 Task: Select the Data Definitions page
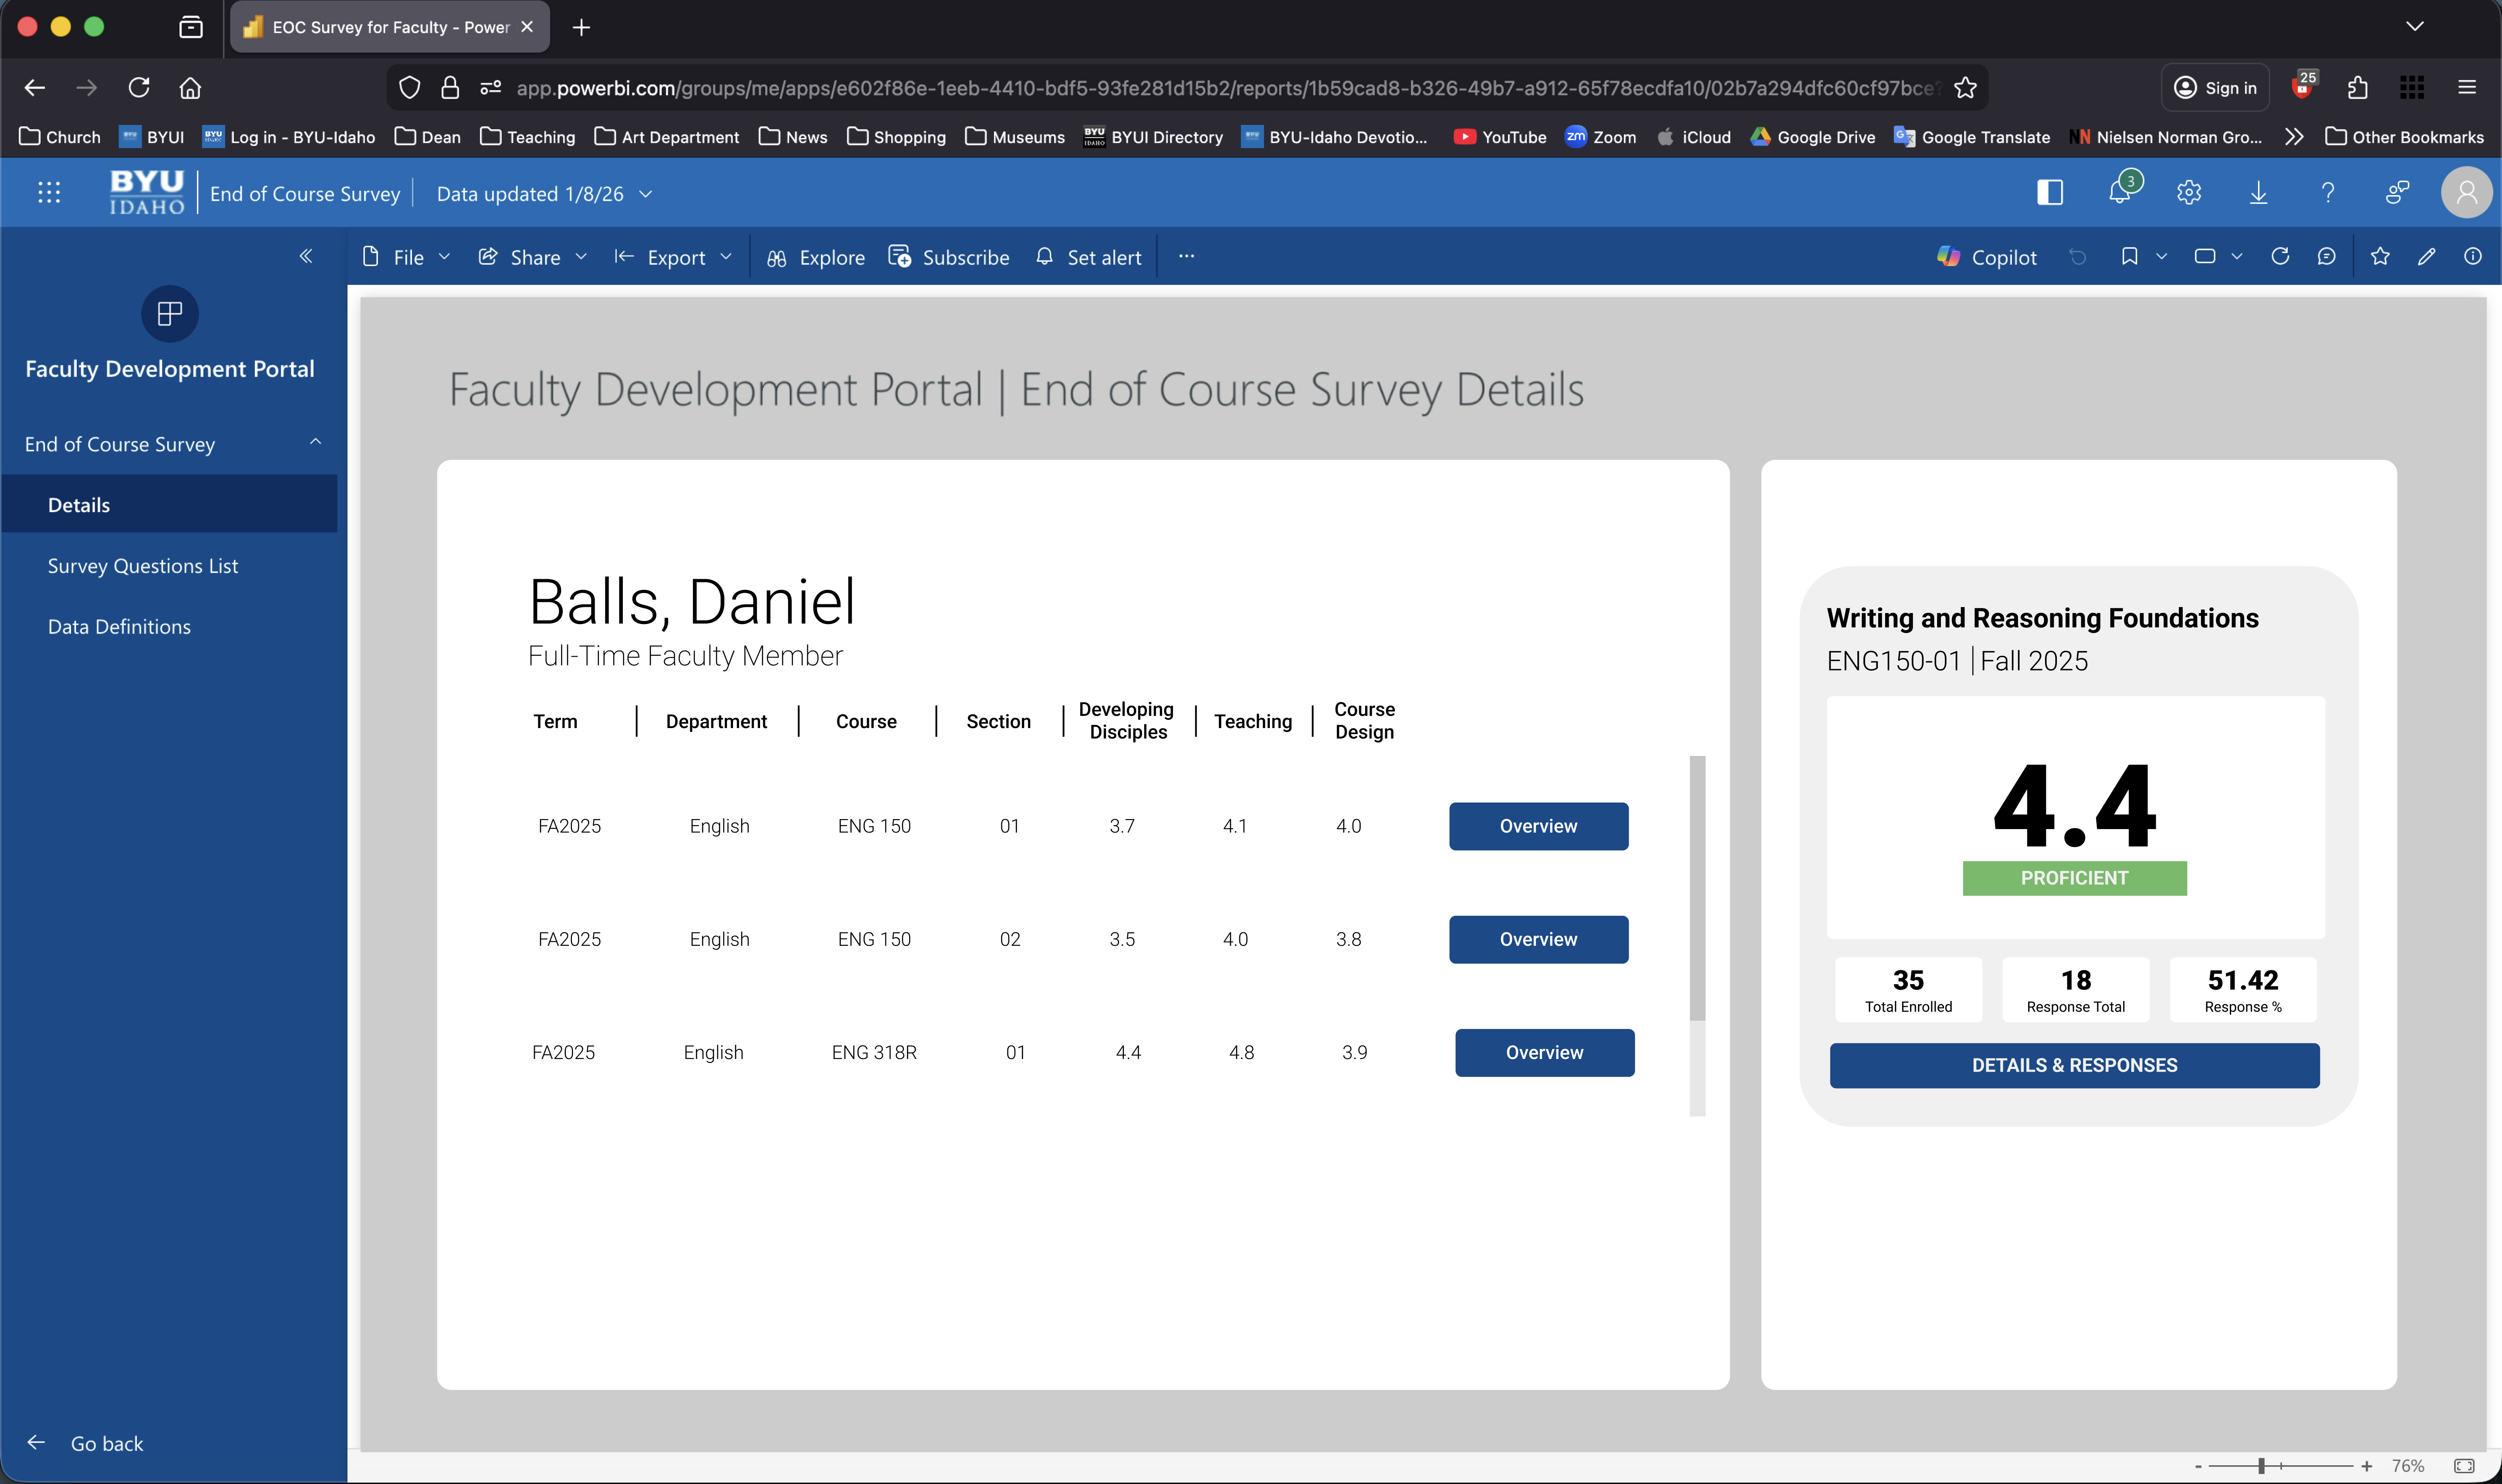click(x=119, y=626)
